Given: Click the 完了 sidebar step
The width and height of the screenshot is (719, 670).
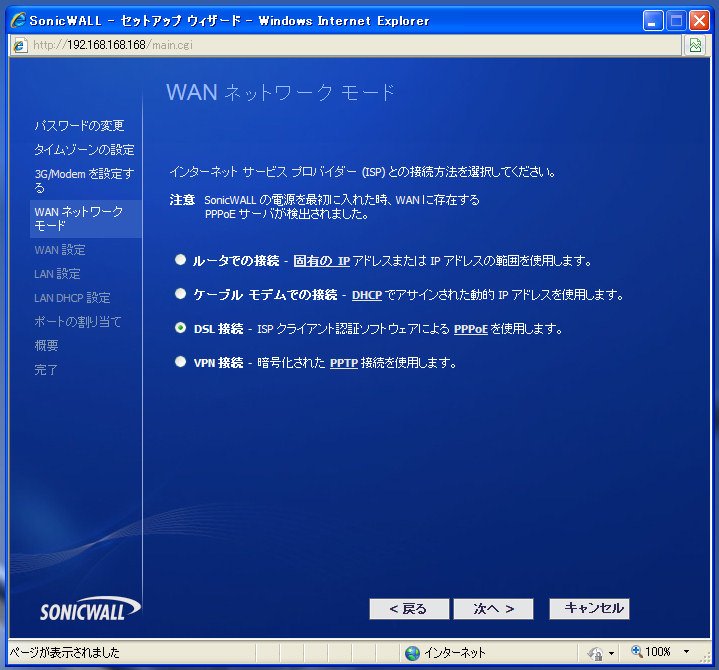Looking at the screenshot, I should (46, 370).
